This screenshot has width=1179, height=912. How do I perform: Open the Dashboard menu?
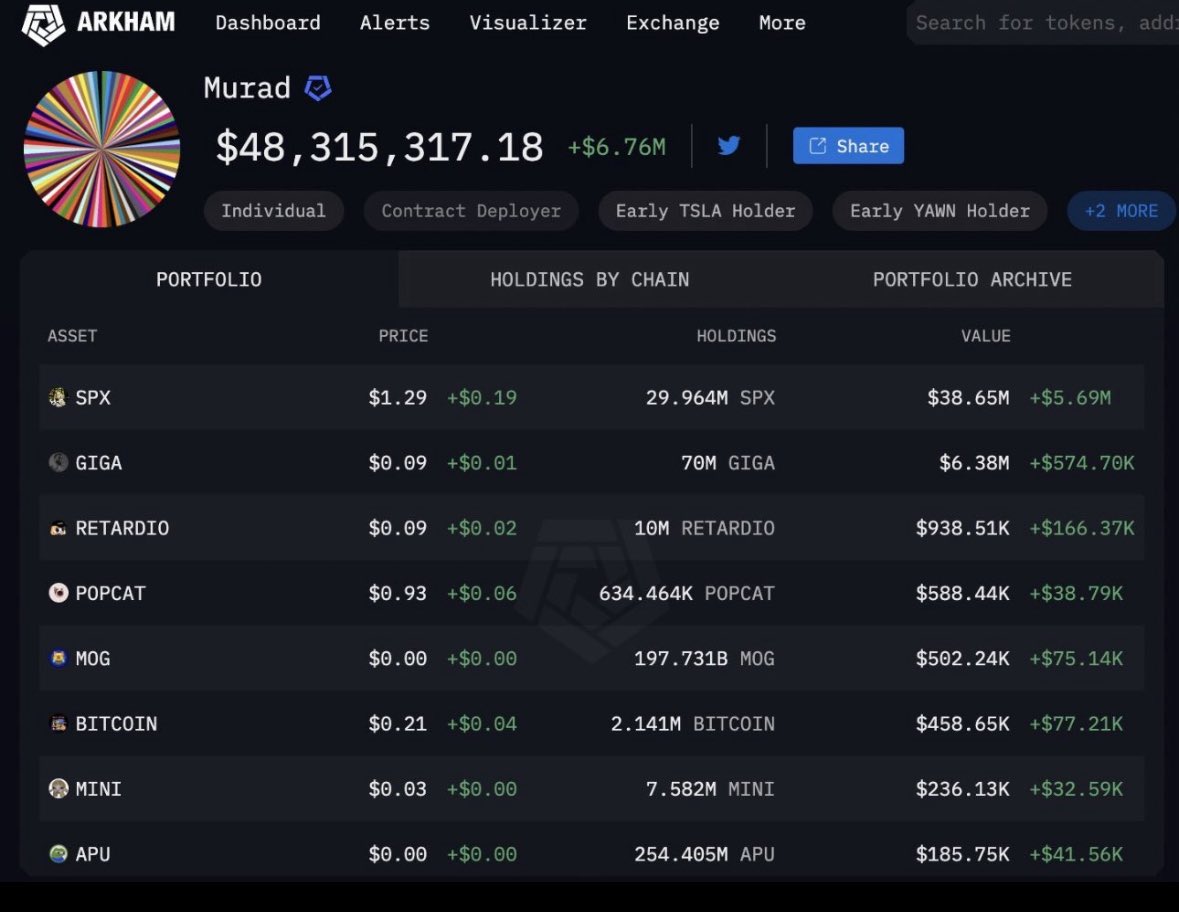point(268,23)
